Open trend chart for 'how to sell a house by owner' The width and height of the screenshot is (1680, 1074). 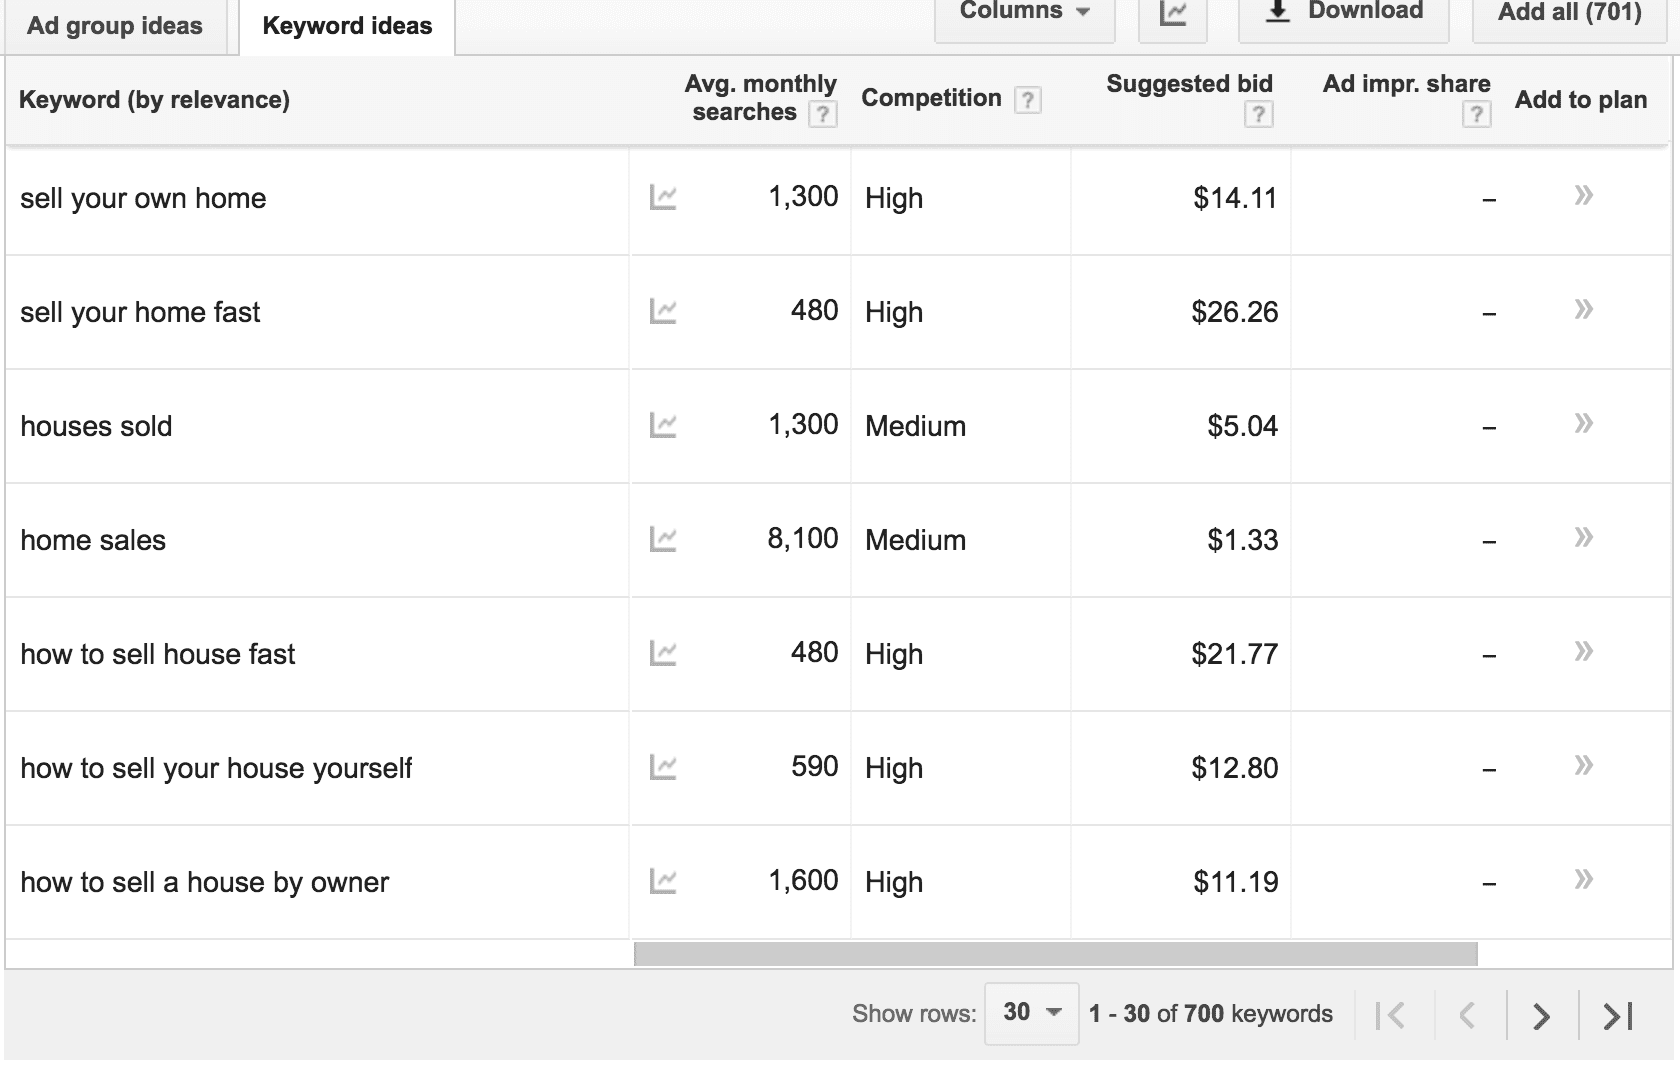point(663,881)
